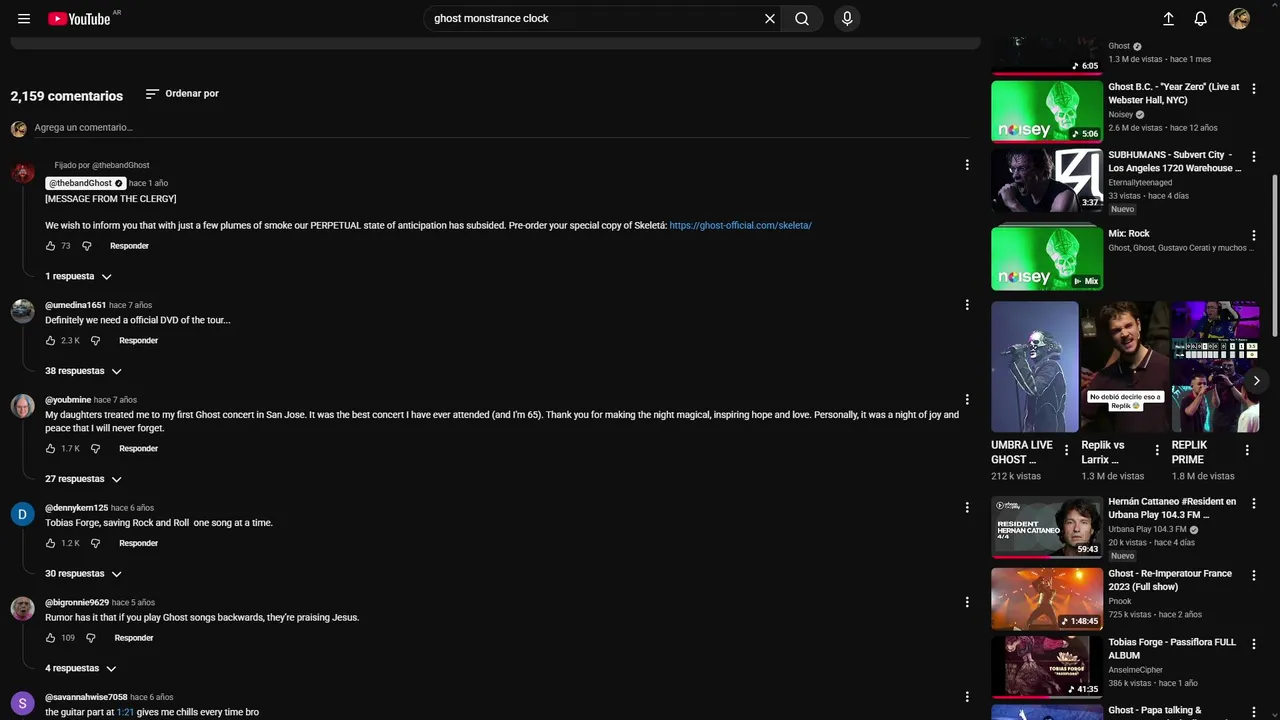Open options menu for pinned comment
Image resolution: width=1280 pixels, height=720 pixels.
click(966, 165)
